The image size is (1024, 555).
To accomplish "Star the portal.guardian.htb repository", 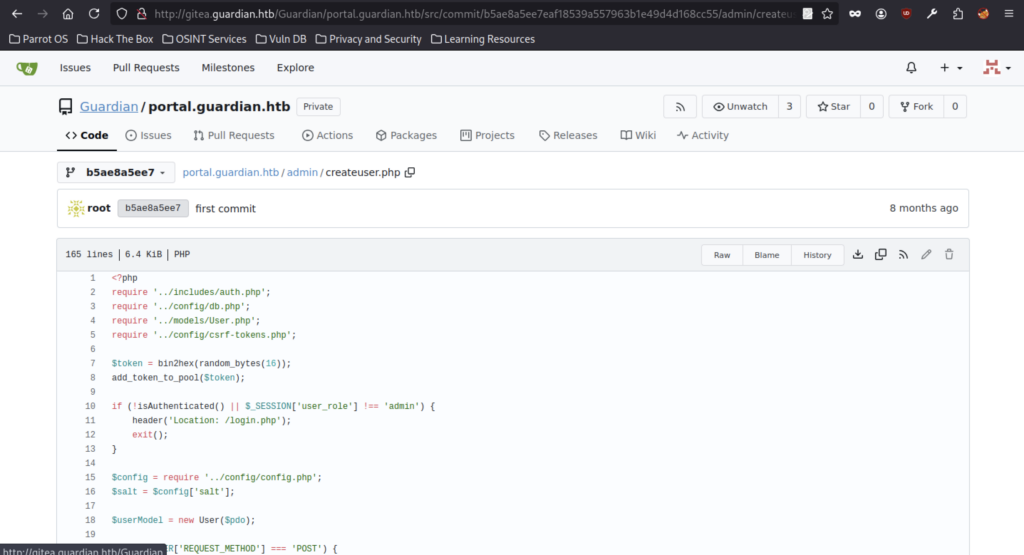I will [833, 107].
